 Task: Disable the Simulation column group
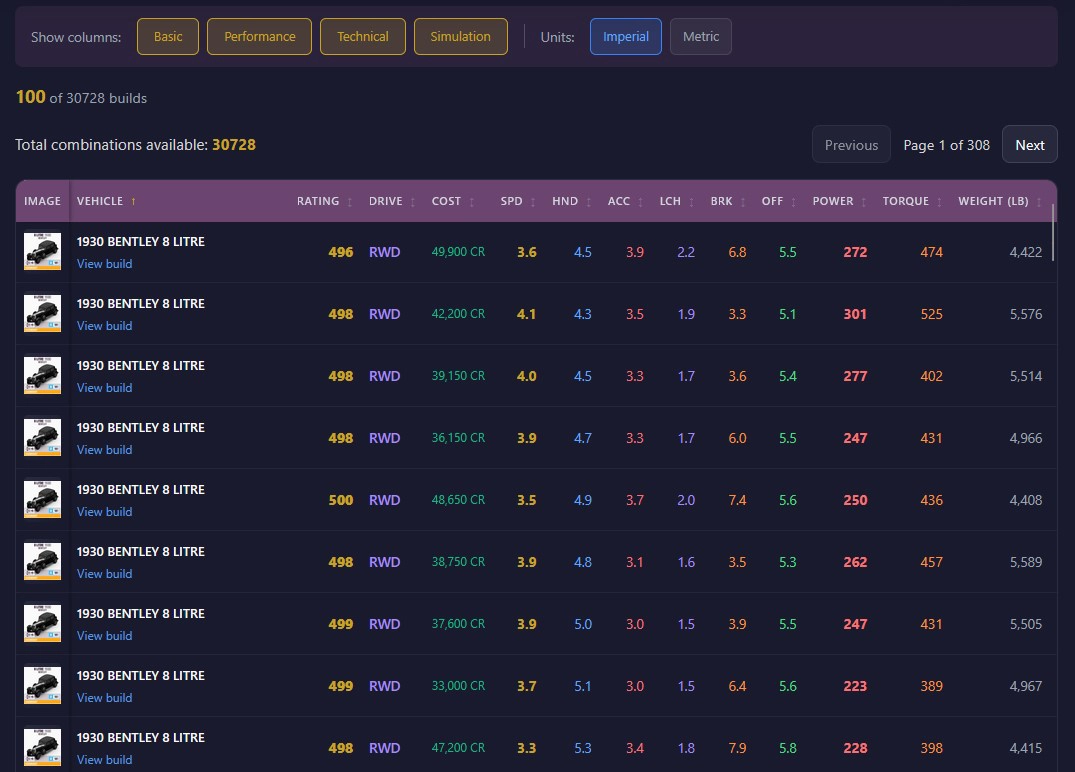[460, 36]
